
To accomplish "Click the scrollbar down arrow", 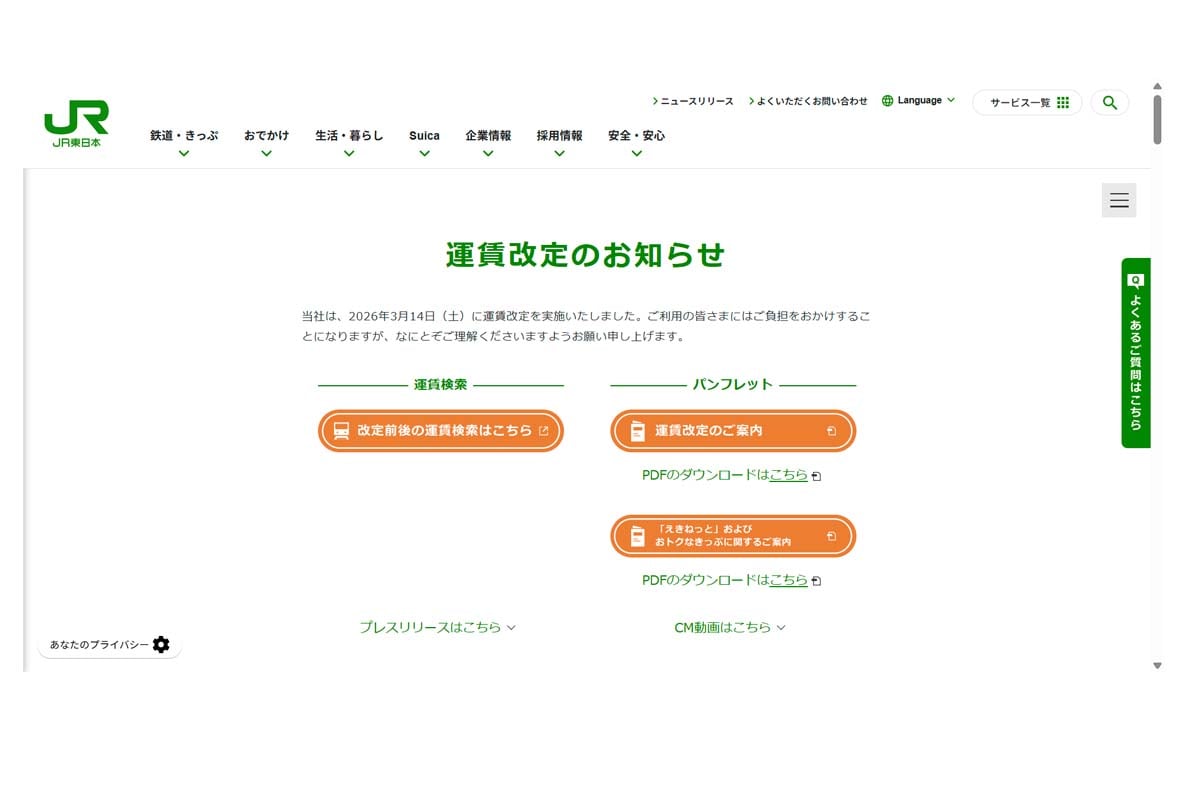I will pyautogui.click(x=1157, y=665).
